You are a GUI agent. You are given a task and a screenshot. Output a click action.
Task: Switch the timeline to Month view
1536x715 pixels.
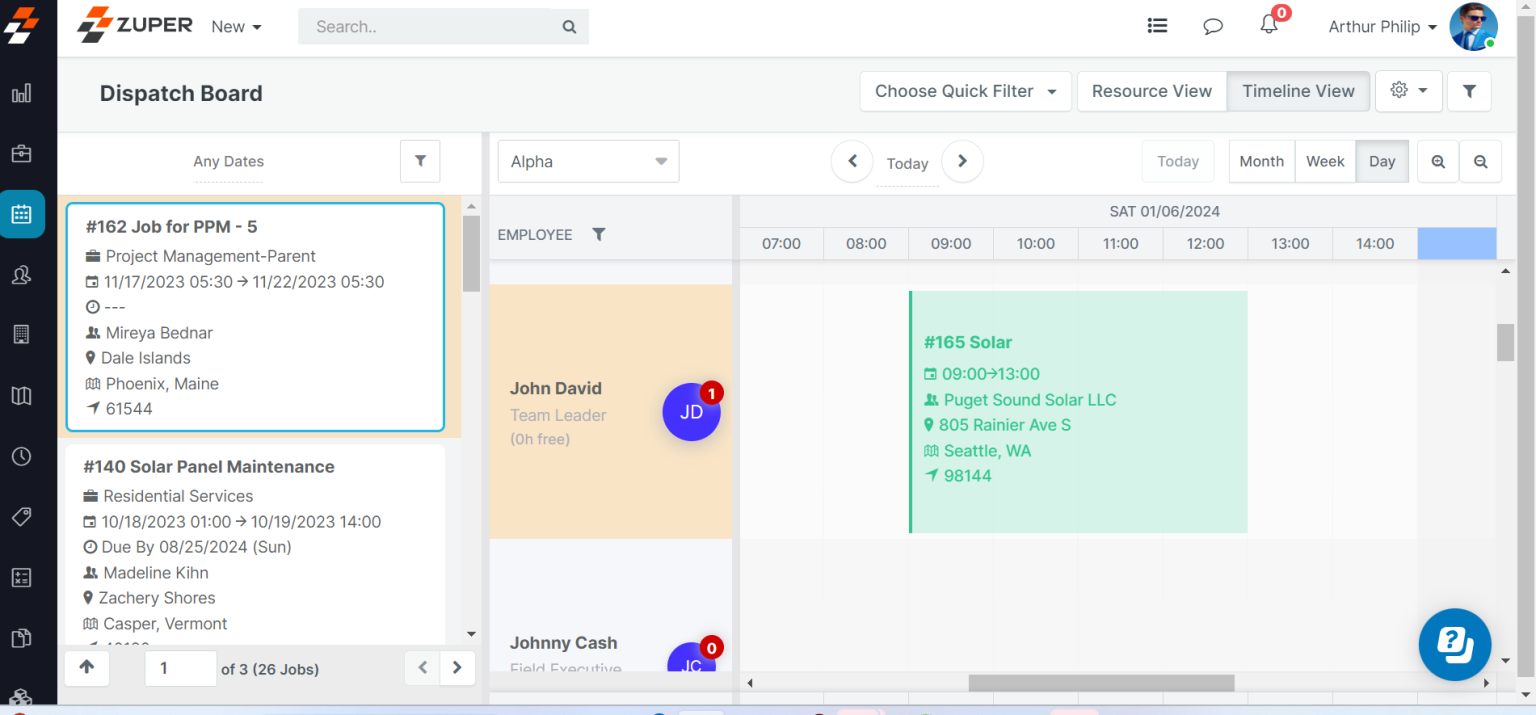click(x=1261, y=161)
